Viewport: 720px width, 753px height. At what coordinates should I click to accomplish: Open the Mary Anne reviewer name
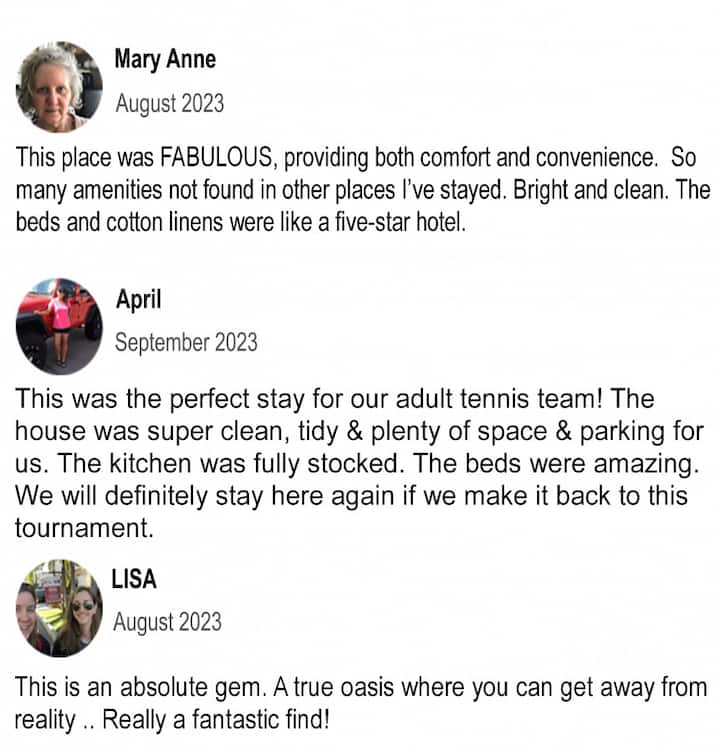coord(165,58)
